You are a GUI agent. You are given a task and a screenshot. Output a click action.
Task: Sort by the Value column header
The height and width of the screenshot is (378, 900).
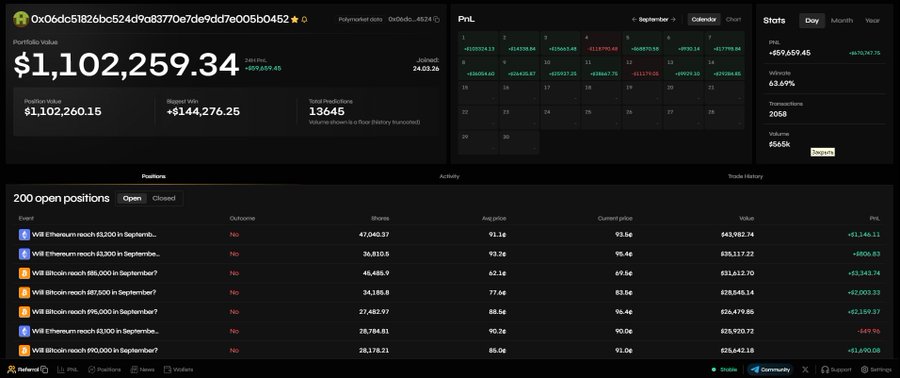point(746,219)
